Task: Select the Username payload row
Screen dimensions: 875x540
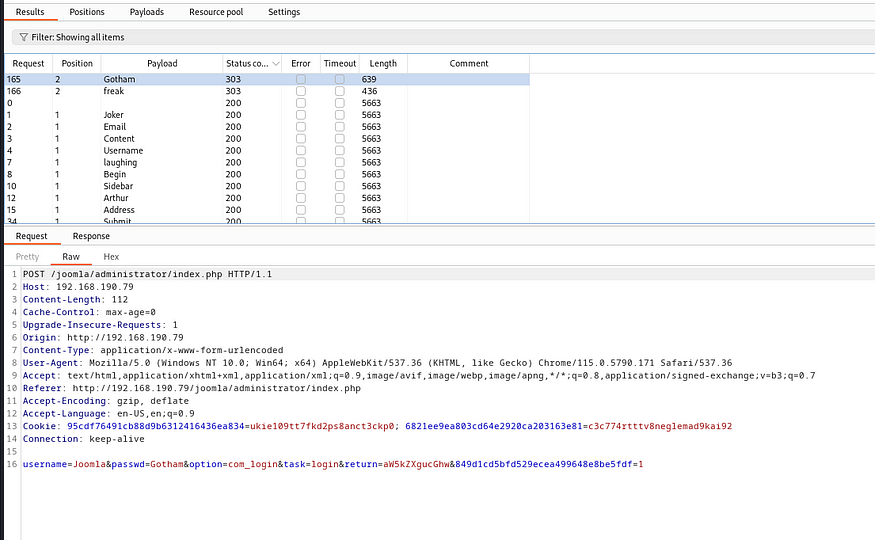Action: pos(267,151)
